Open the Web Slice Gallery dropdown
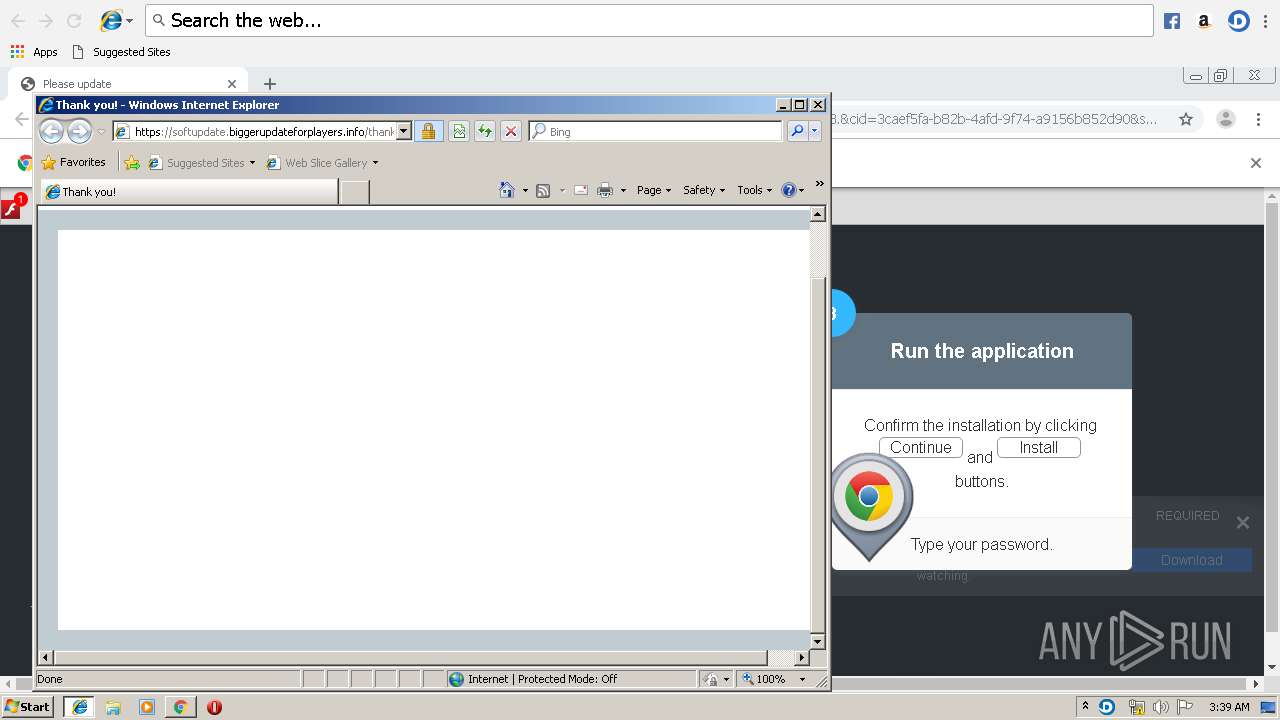This screenshot has width=1280, height=720. point(375,163)
